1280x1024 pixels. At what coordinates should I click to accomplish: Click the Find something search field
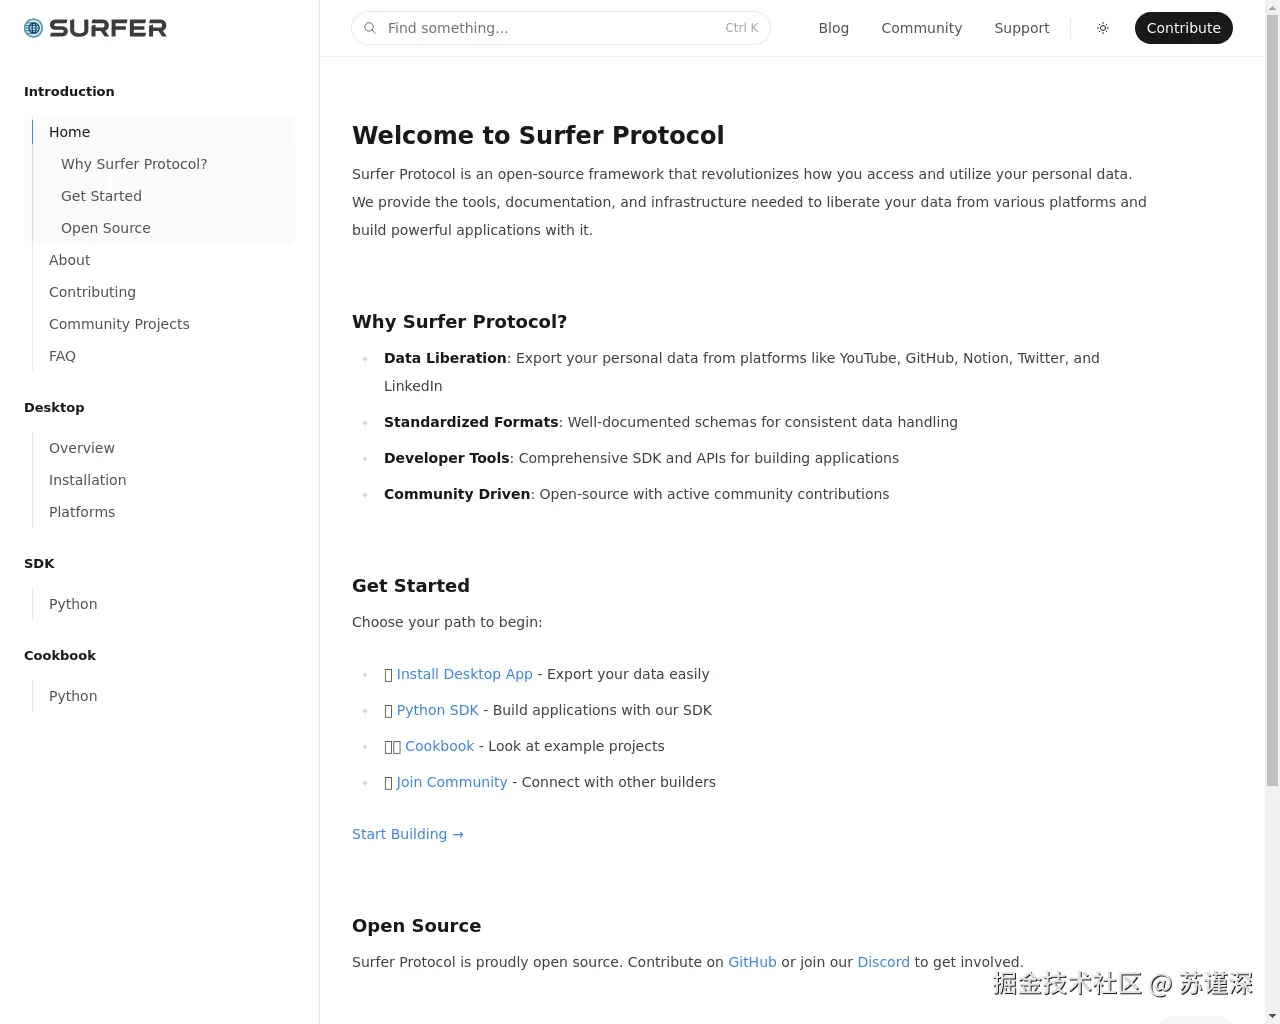[x=560, y=28]
